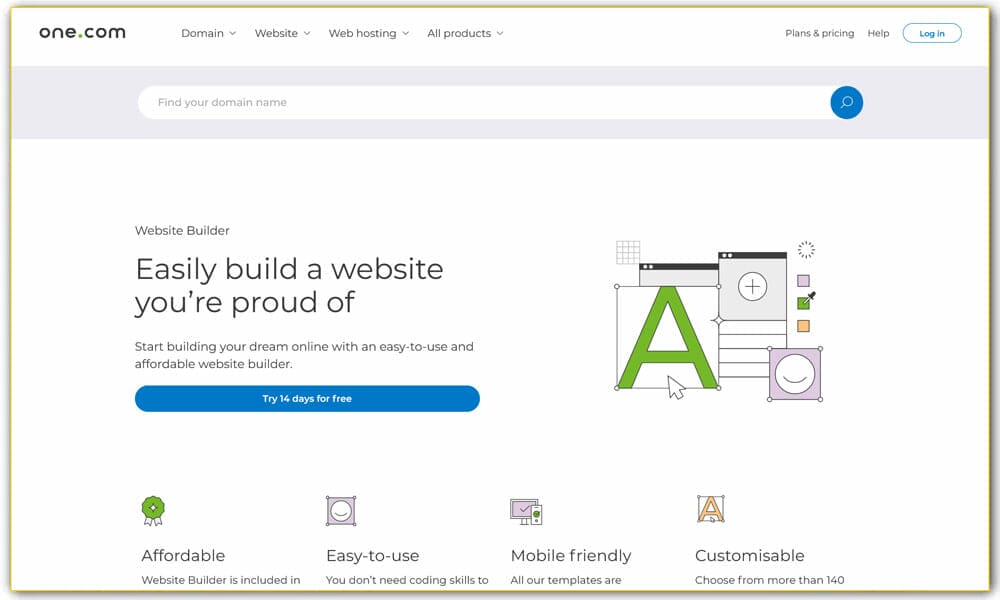Click the plus circle in the illustration

752,288
